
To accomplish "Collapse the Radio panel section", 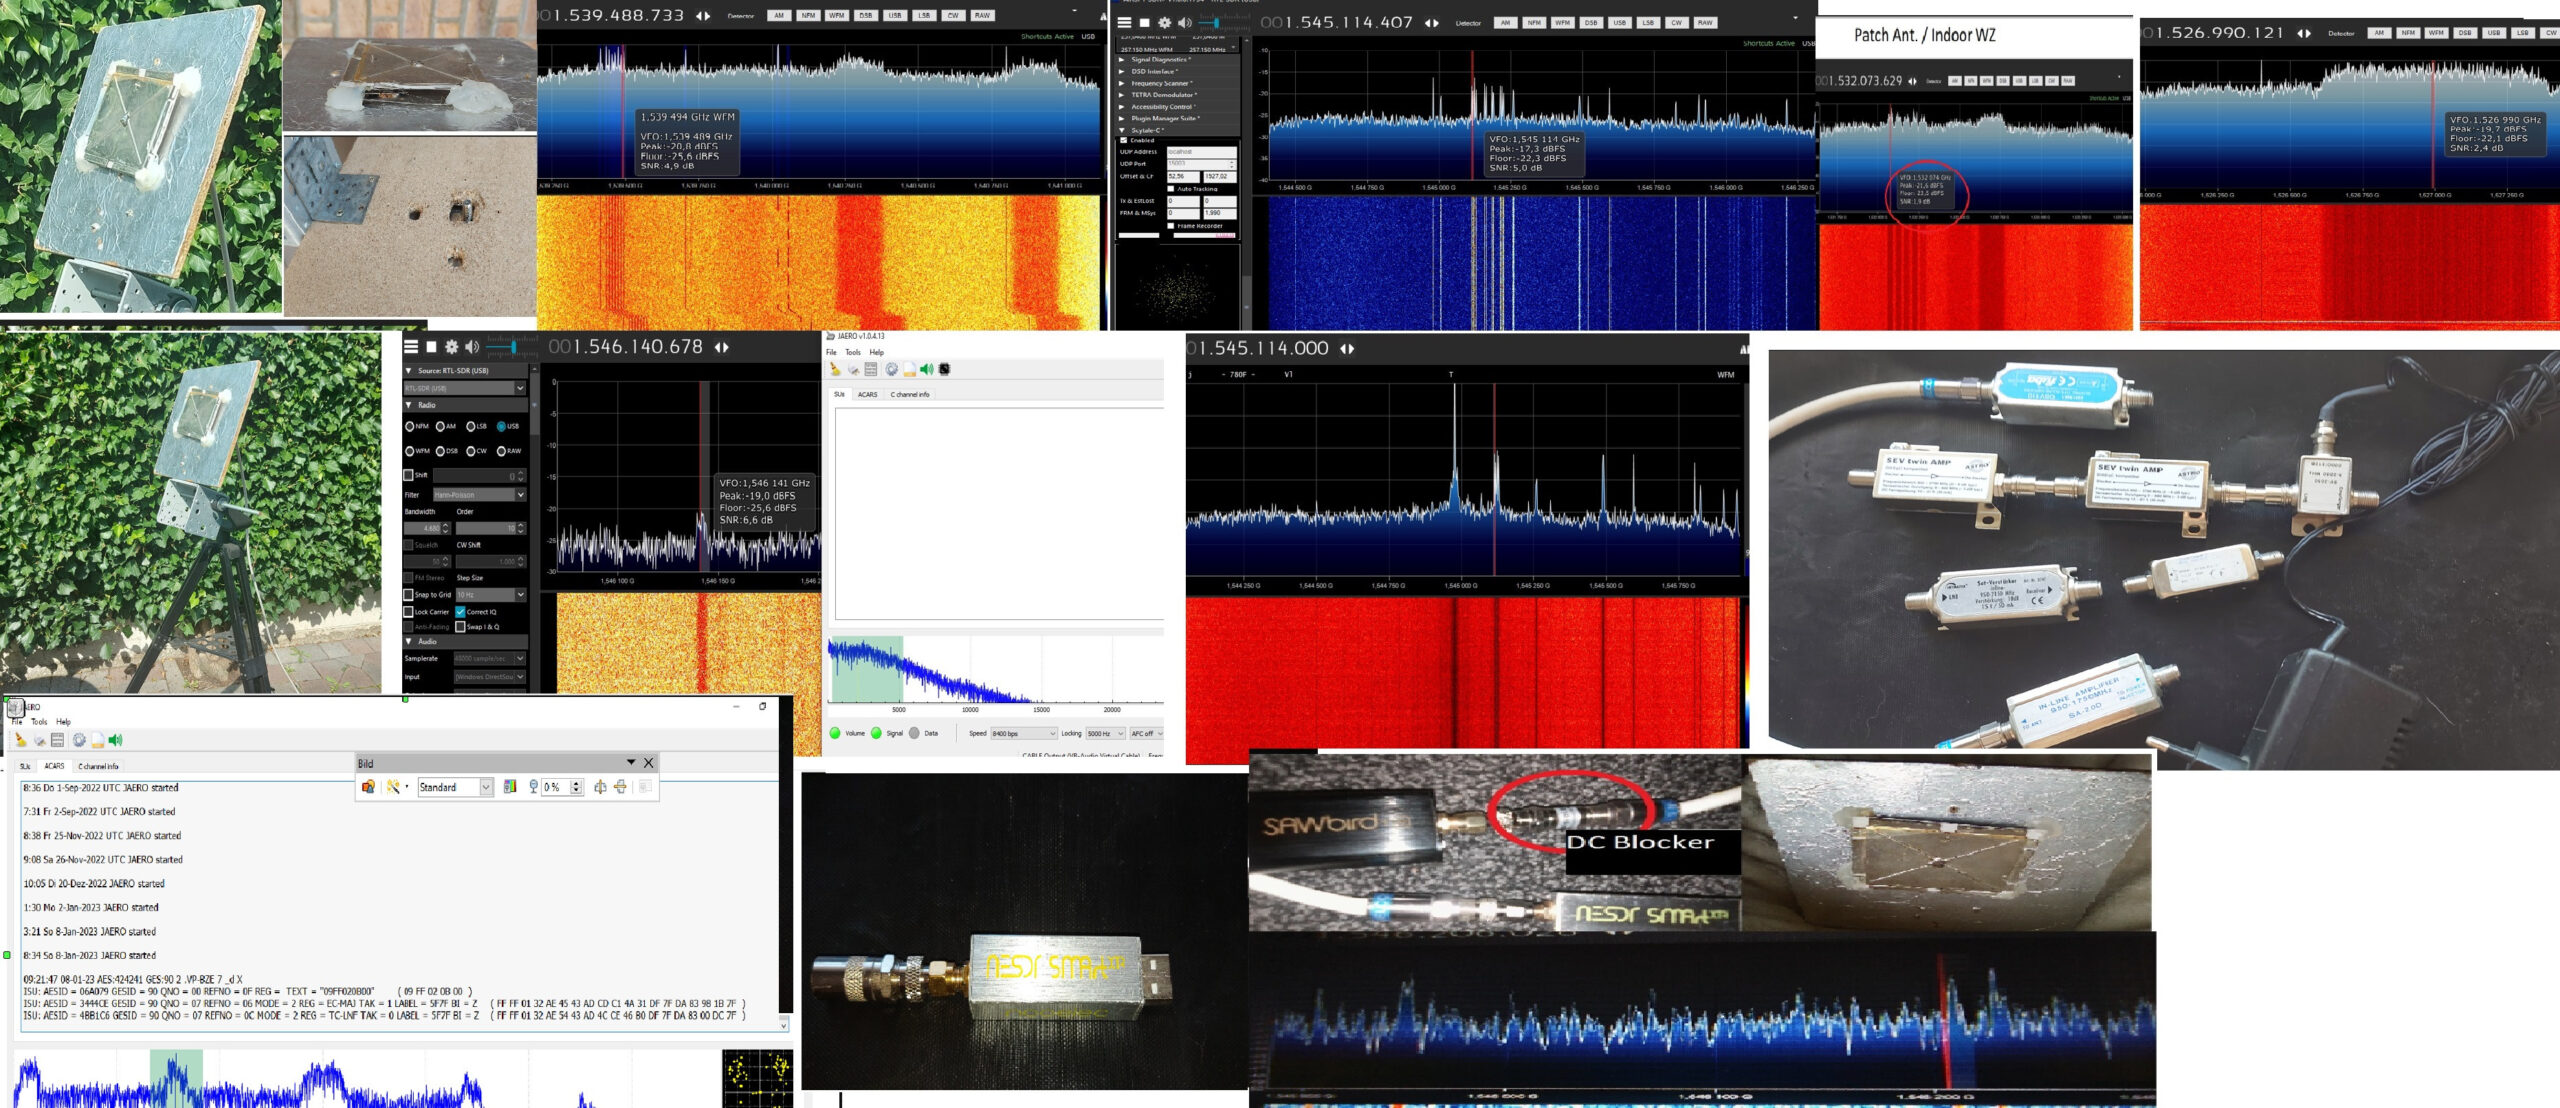I will click(409, 405).
